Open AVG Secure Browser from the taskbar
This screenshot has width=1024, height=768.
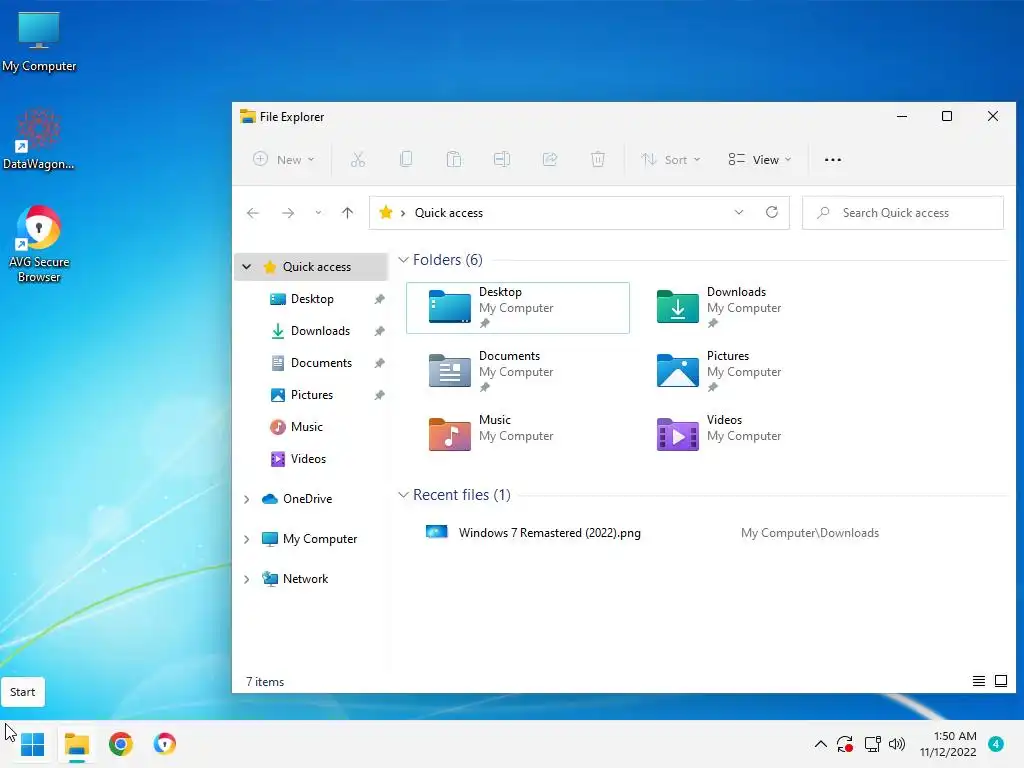click(165, 744)
